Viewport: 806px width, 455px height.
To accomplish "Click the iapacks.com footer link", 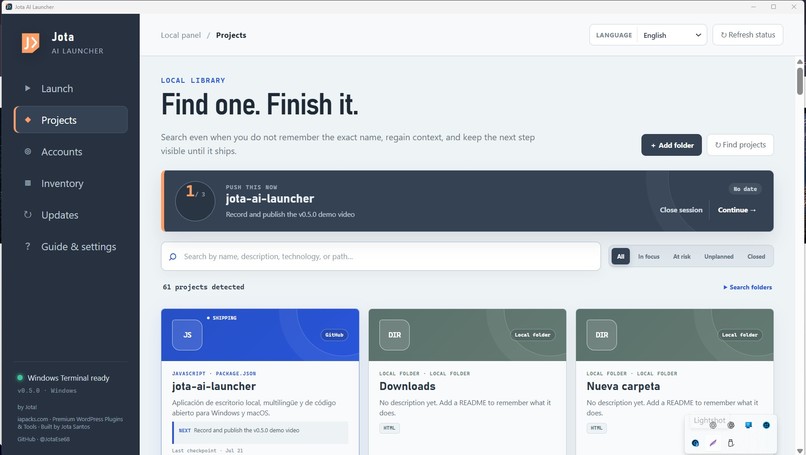I will coord(70,423).
